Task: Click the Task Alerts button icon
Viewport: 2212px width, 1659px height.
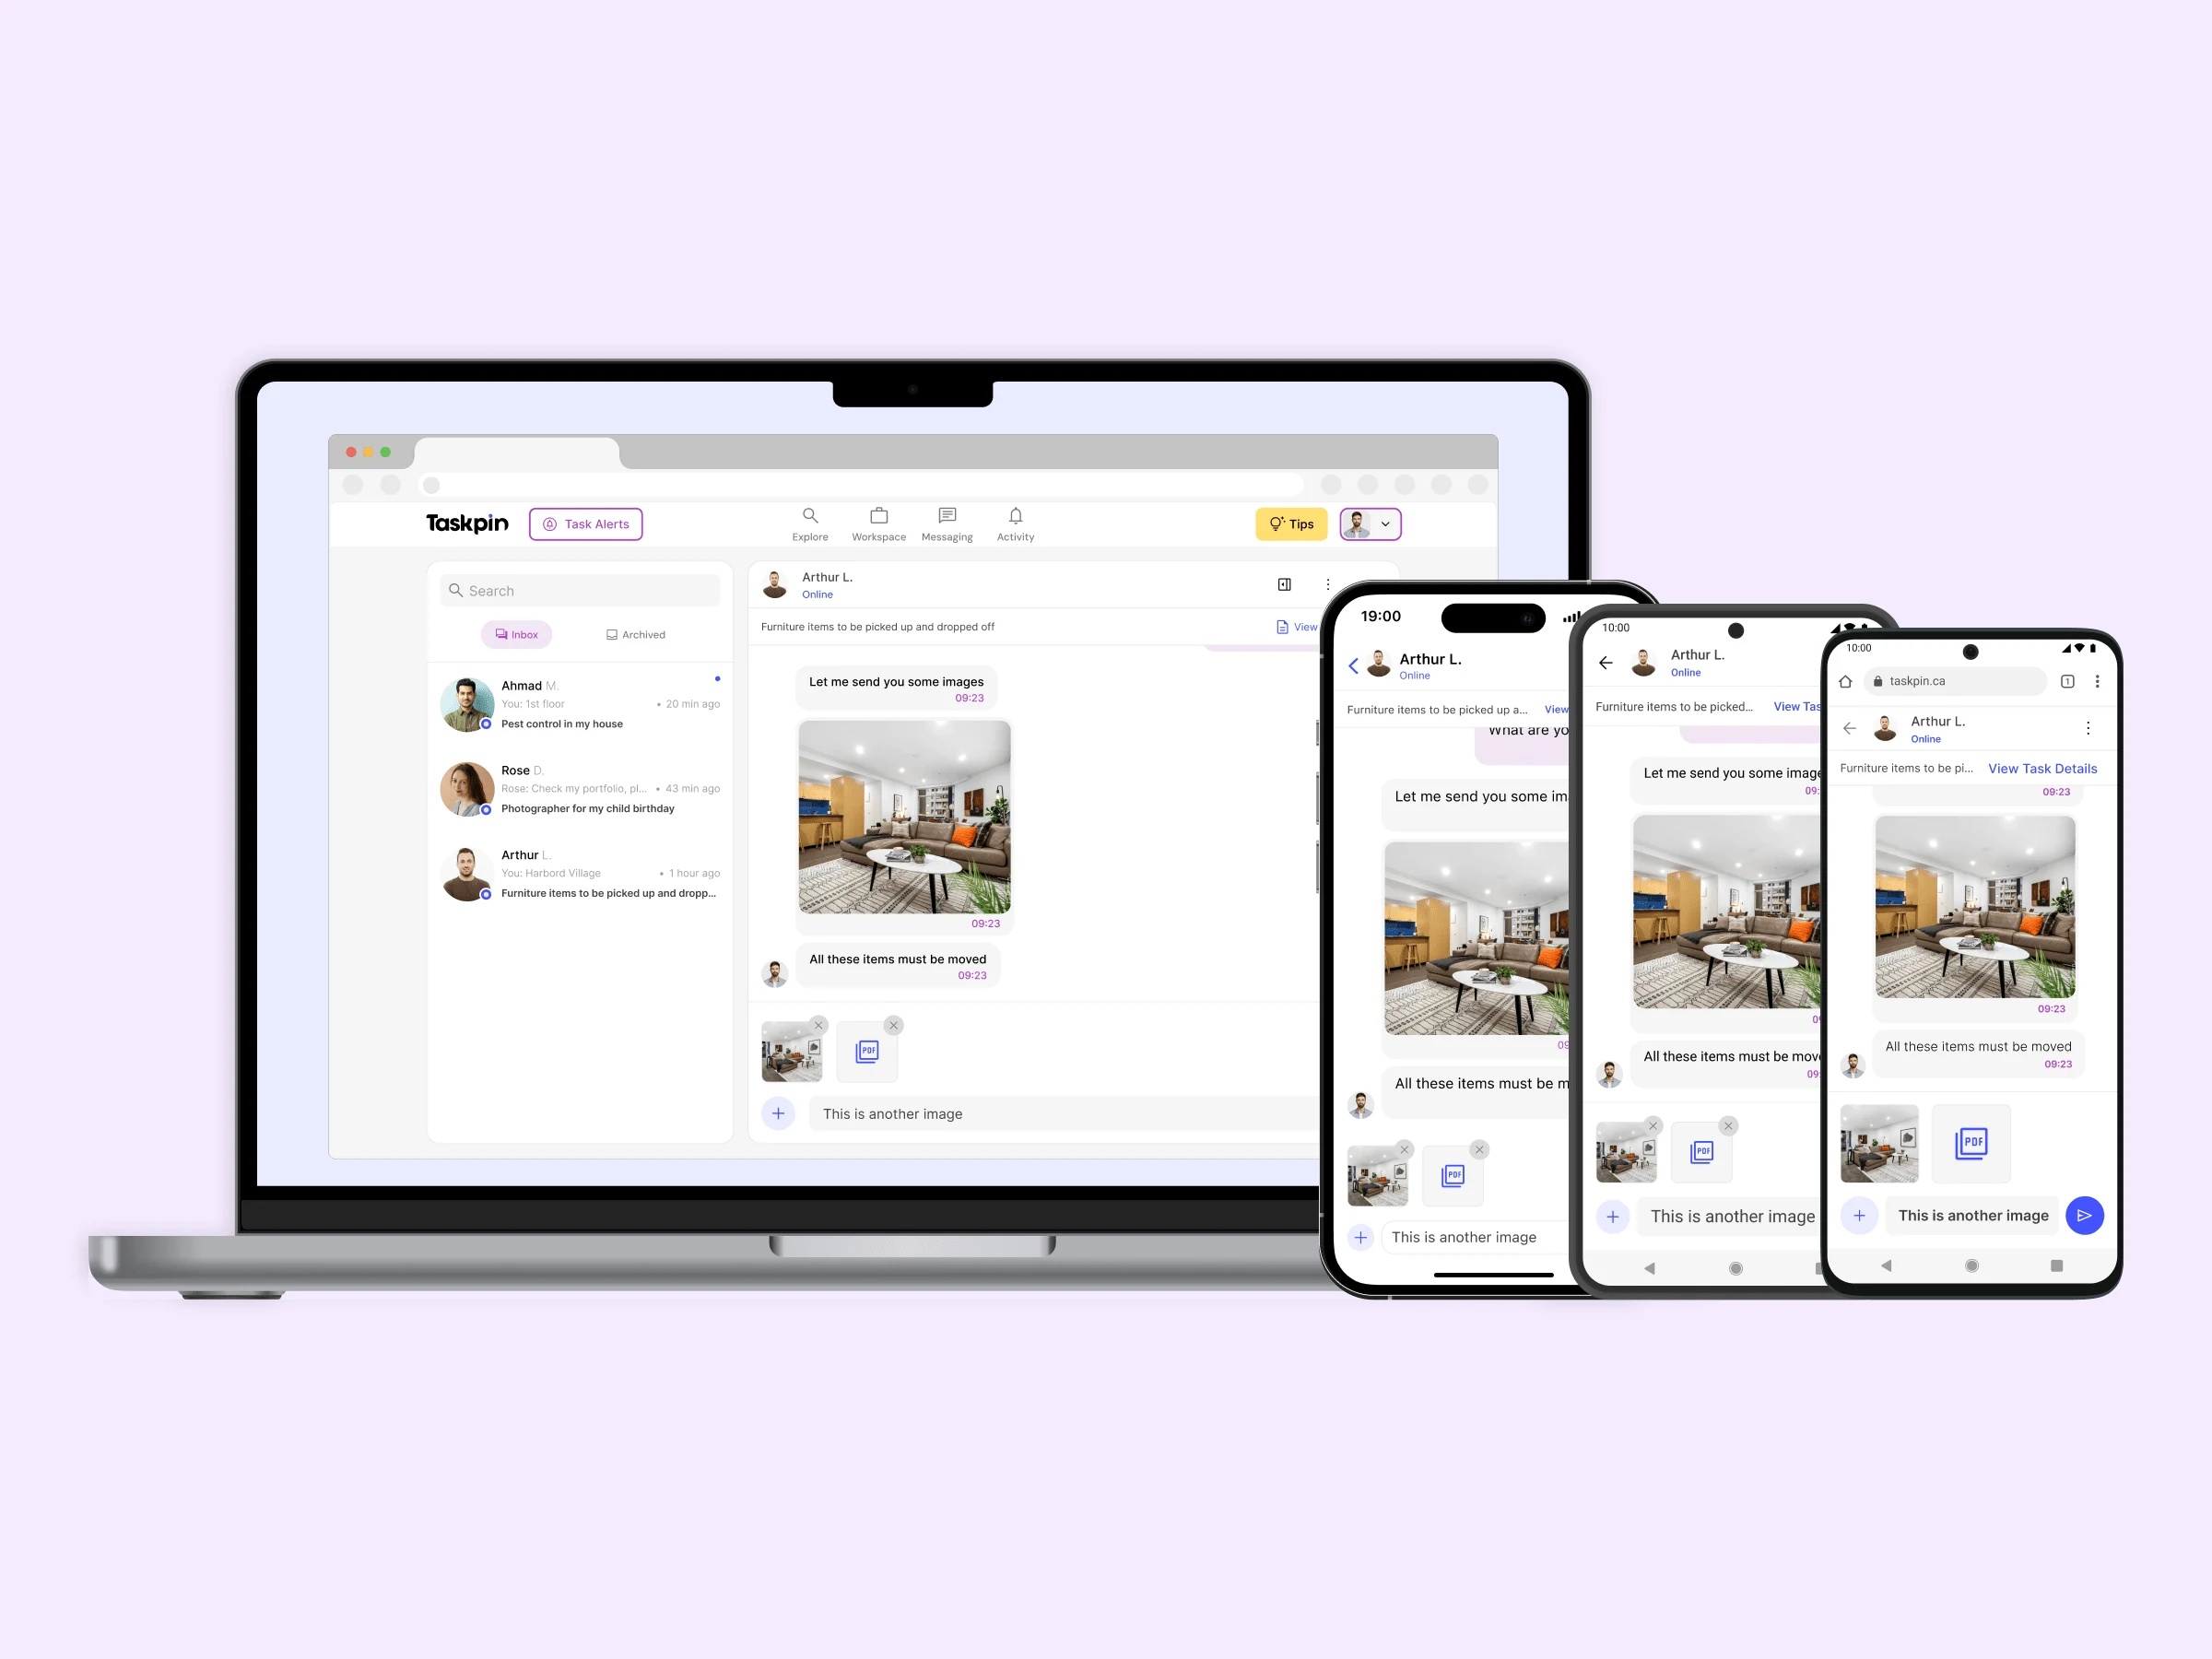Action: 548,523
